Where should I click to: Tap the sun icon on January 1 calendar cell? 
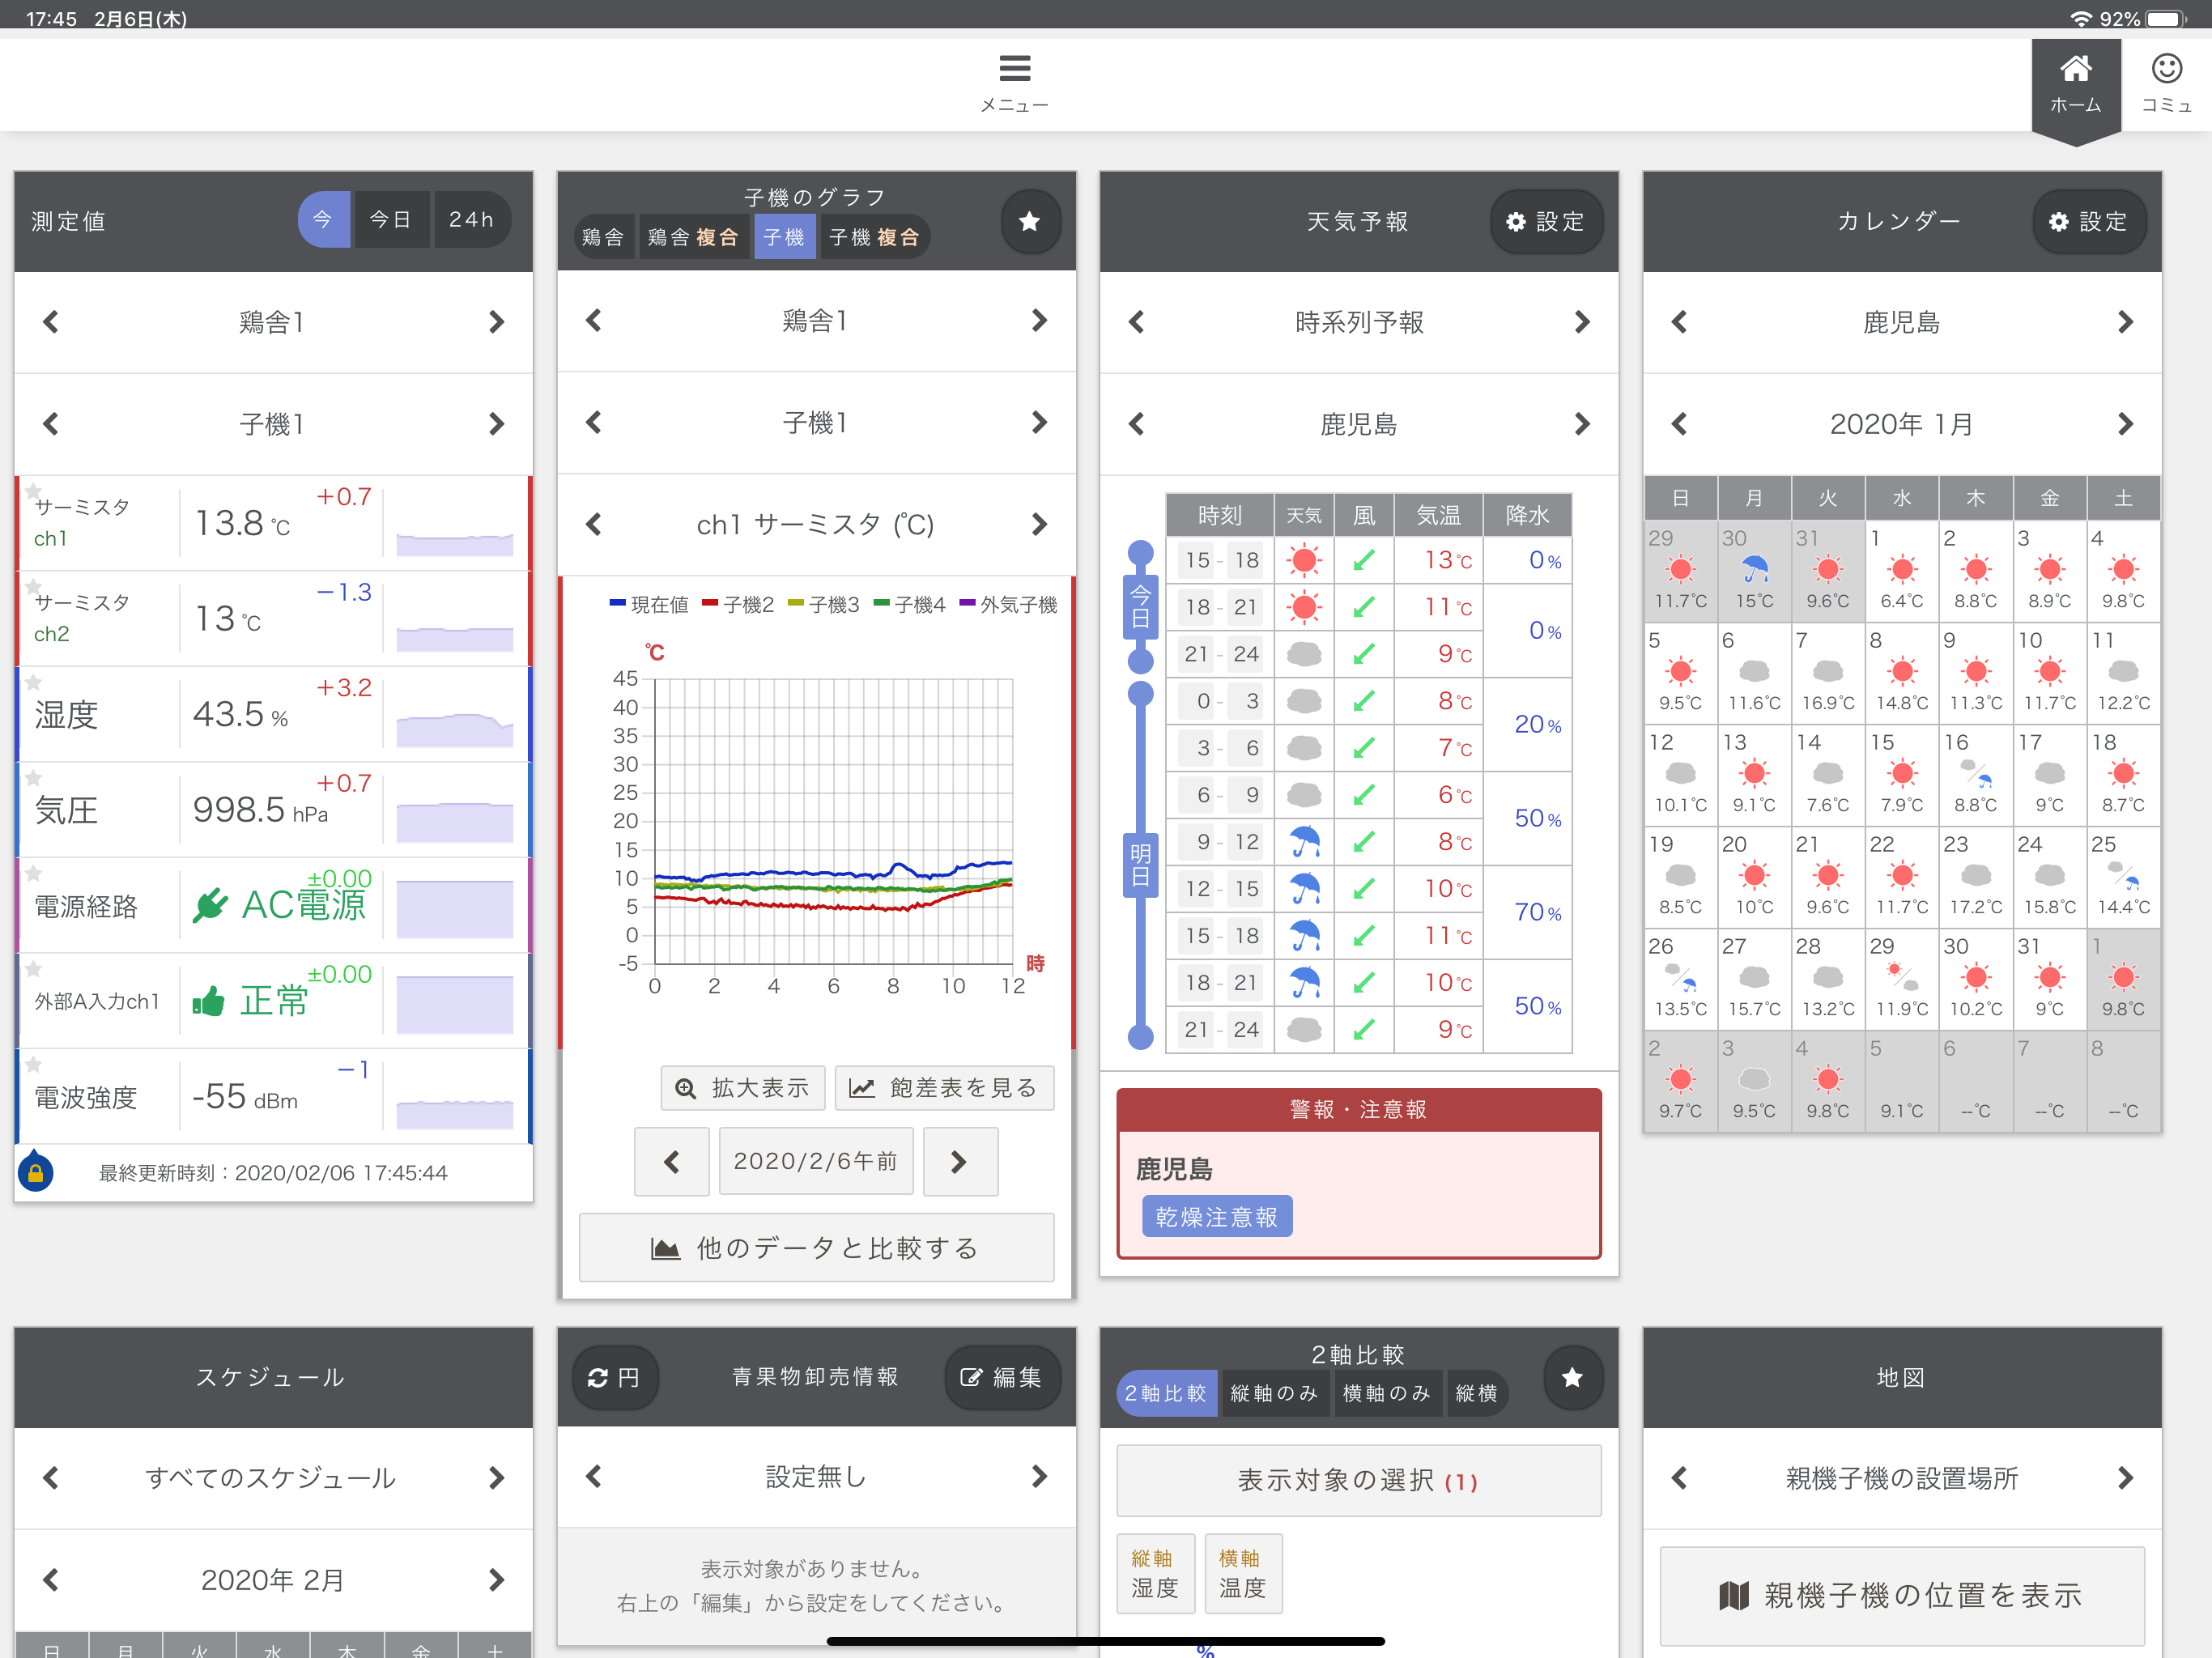pos(1901,570)
